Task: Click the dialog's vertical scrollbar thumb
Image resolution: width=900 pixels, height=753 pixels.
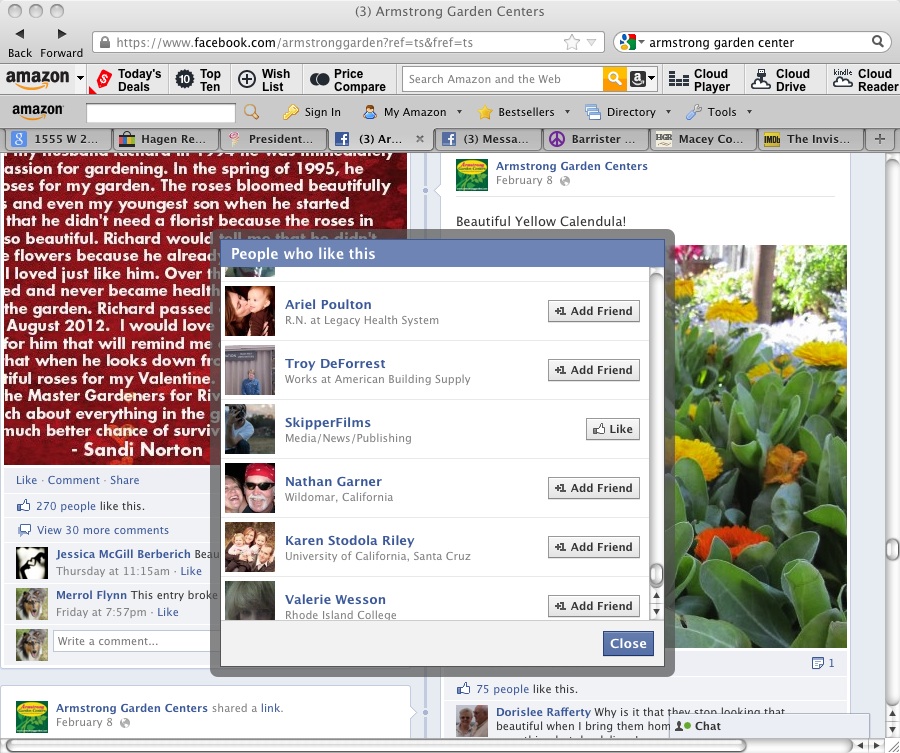Action: [x=656, y=575]
